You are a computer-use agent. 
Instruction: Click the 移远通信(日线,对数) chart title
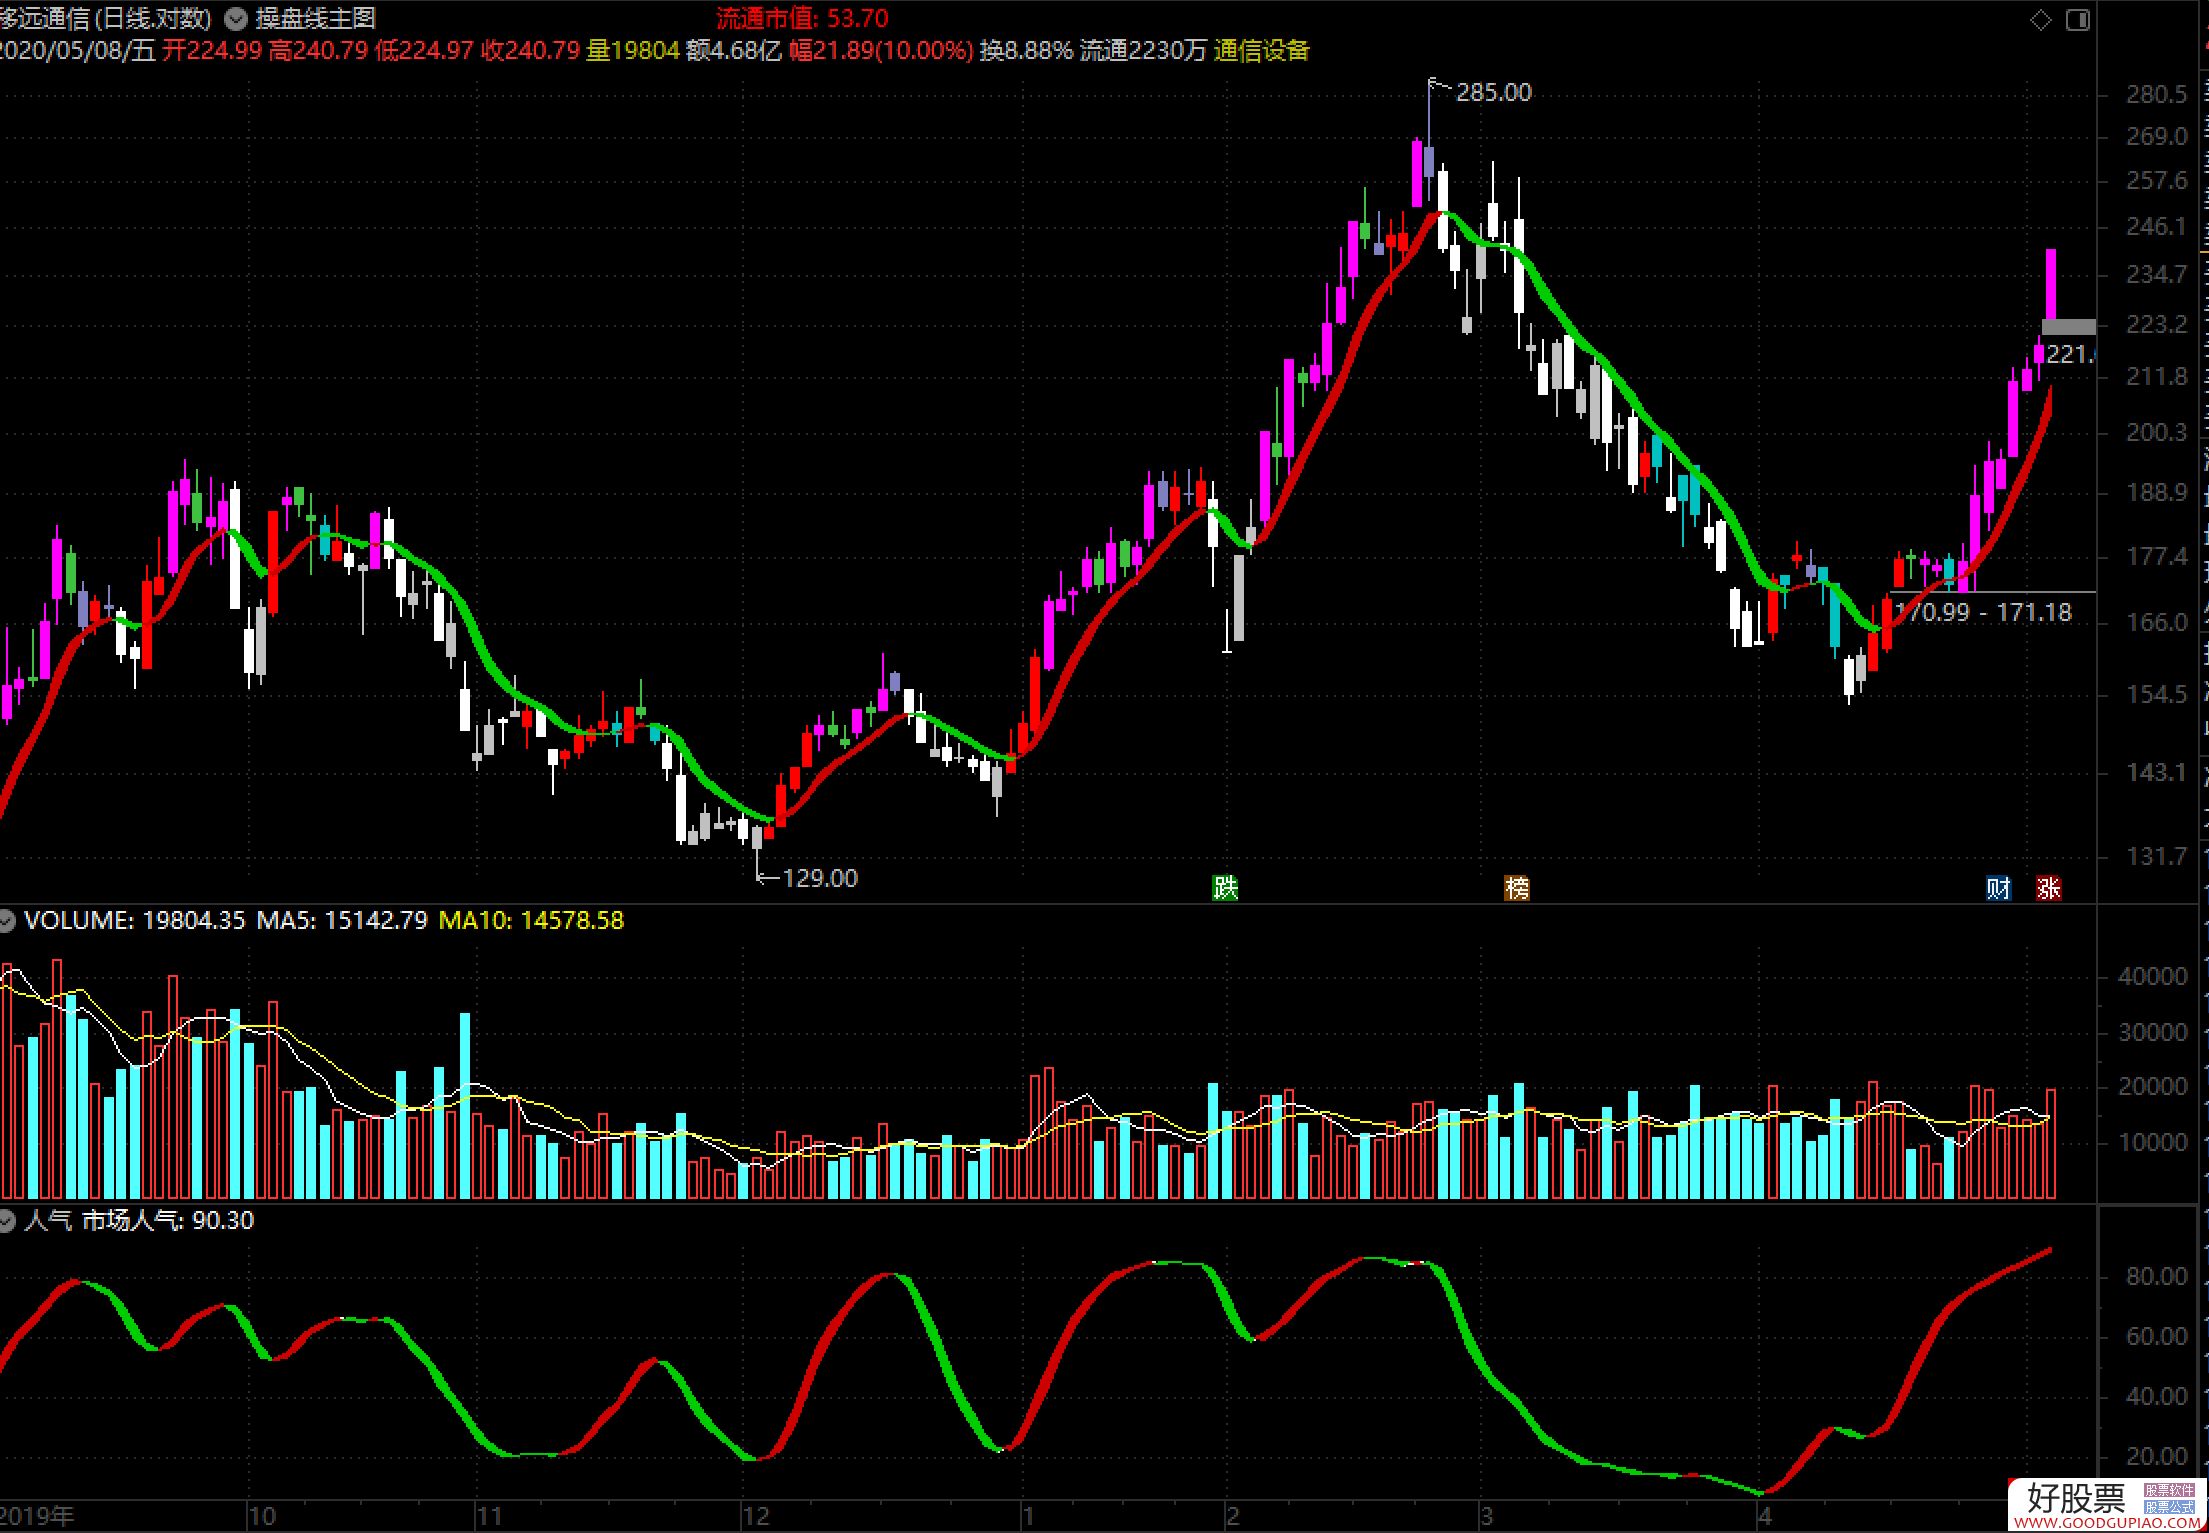(107, 18)
